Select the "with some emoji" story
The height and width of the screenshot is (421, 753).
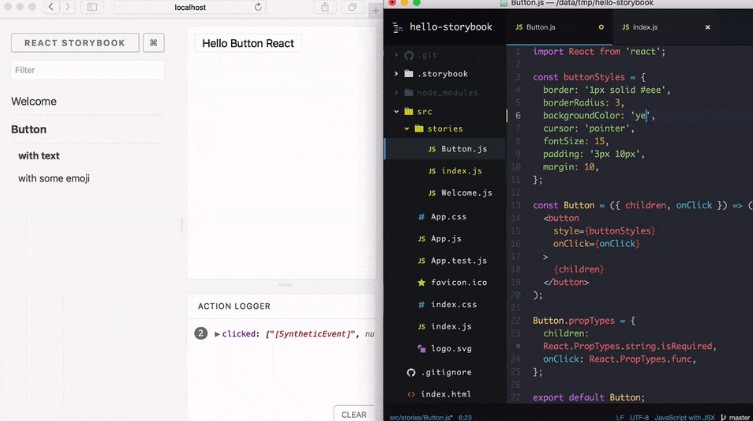(54, 178)
